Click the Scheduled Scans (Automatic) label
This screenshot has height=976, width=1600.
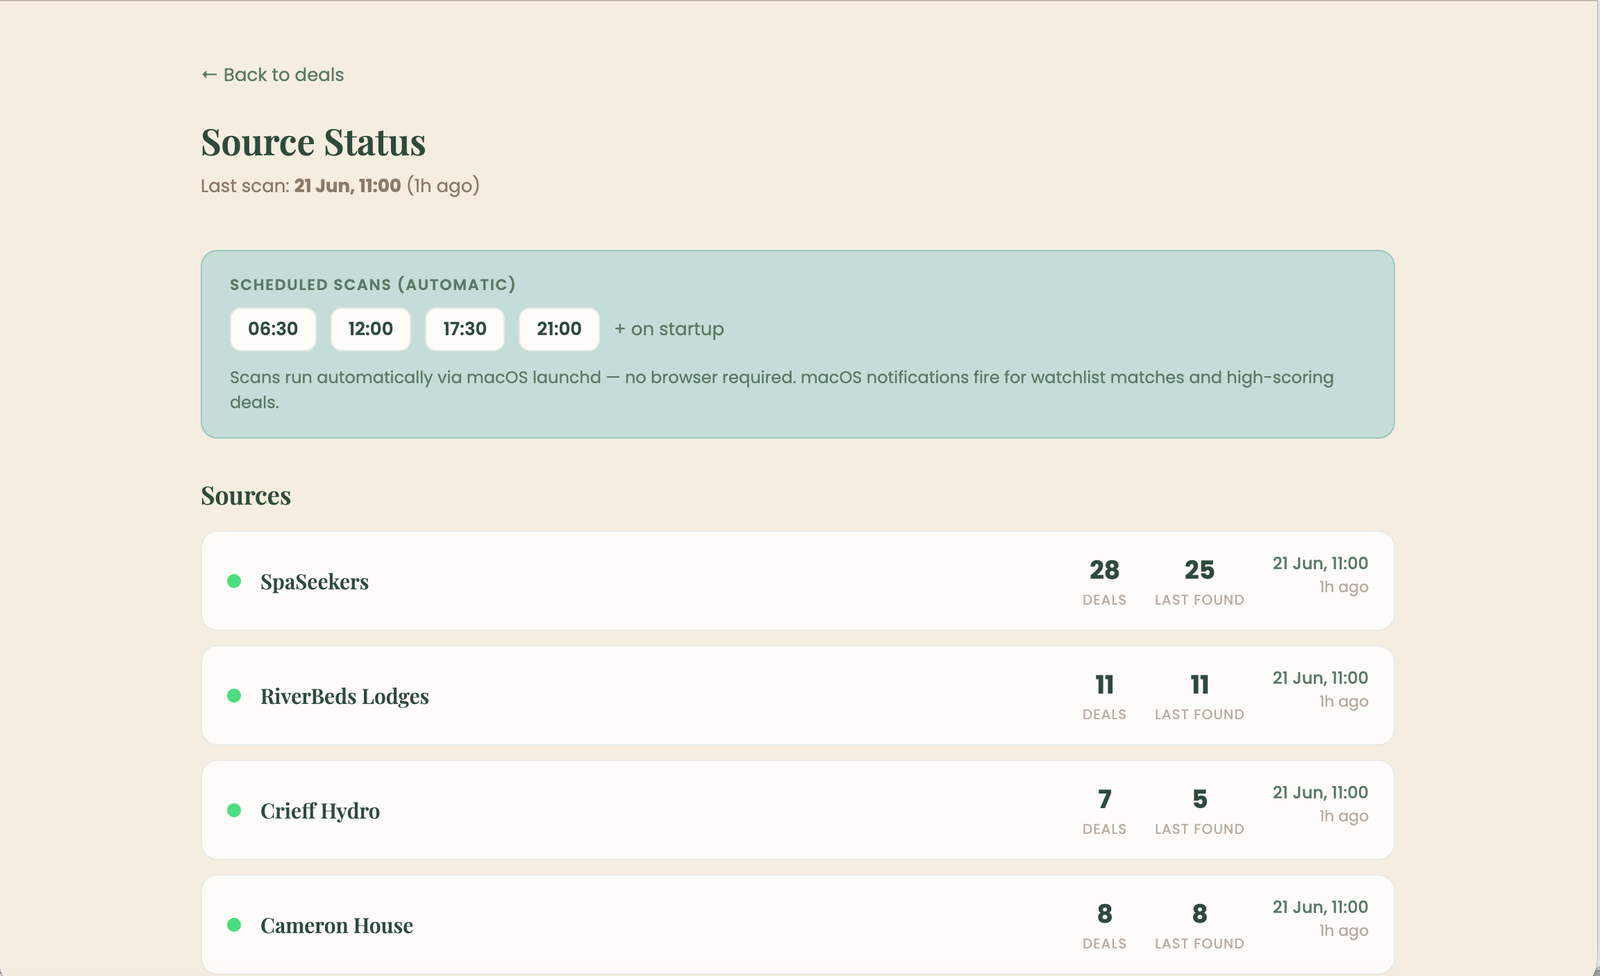[x=373, y=285]
